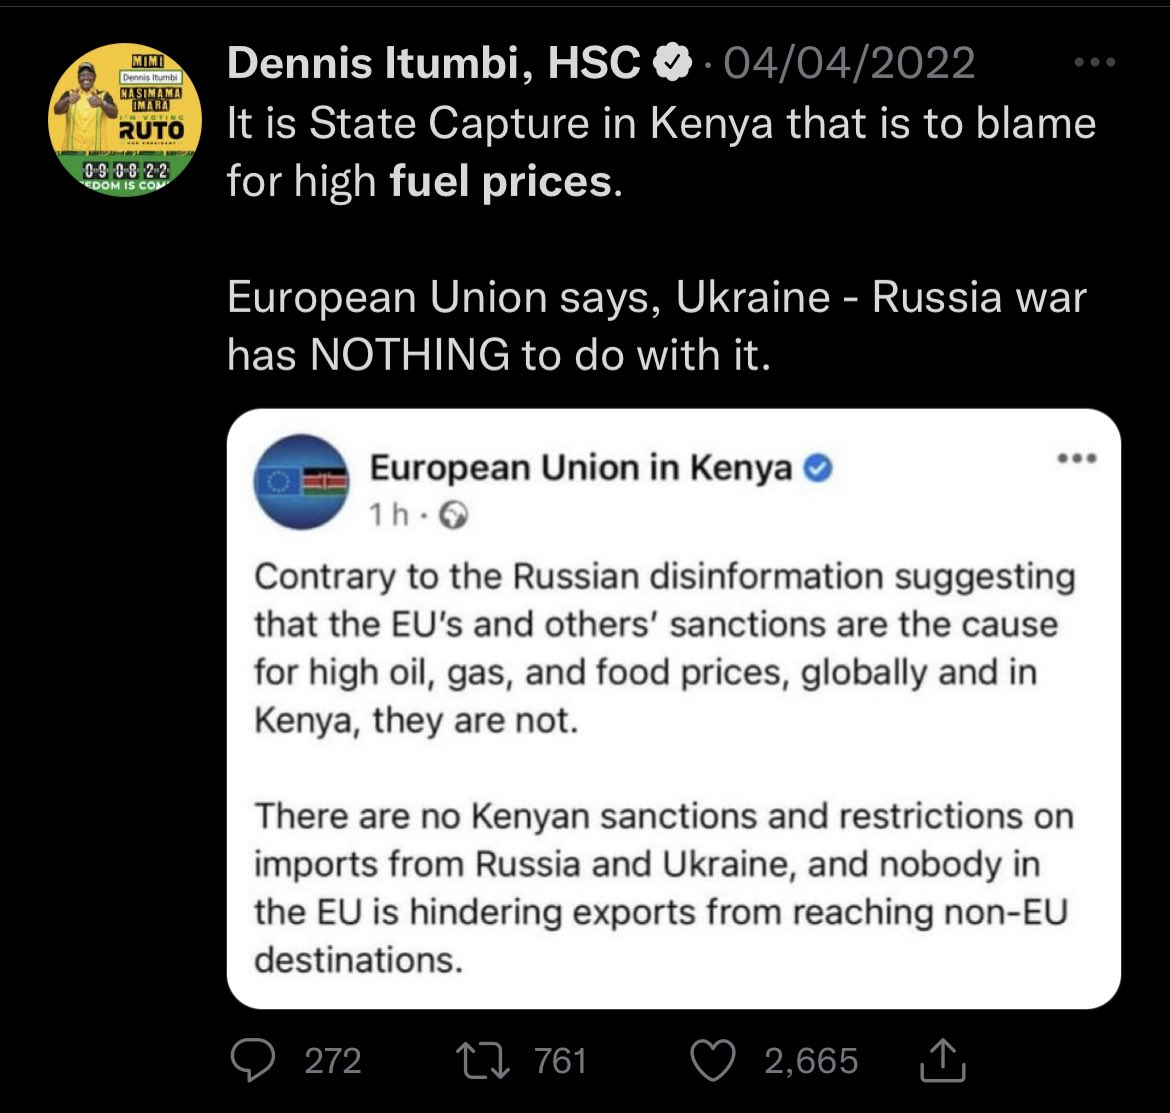The image size is (1170, 1113).
Task: Click the 2,665 likes count
Action: (x=811, y=1060)
